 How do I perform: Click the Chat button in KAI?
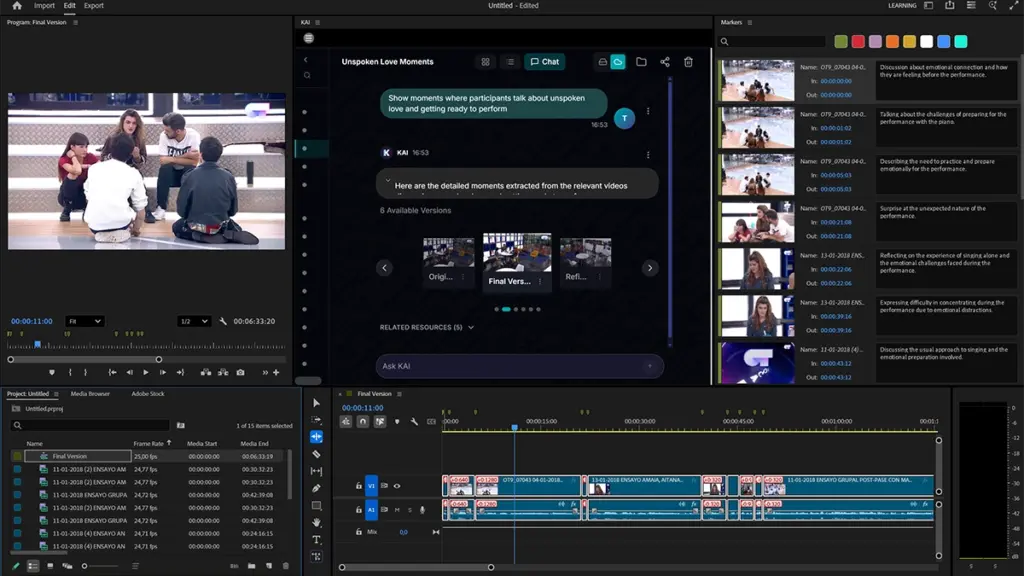click(x=544, y=62)
